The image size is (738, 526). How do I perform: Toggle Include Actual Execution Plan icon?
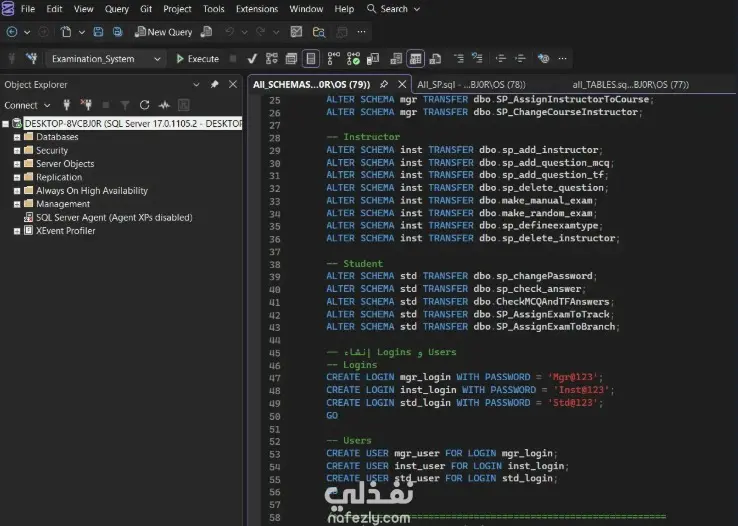pos(333,58)
